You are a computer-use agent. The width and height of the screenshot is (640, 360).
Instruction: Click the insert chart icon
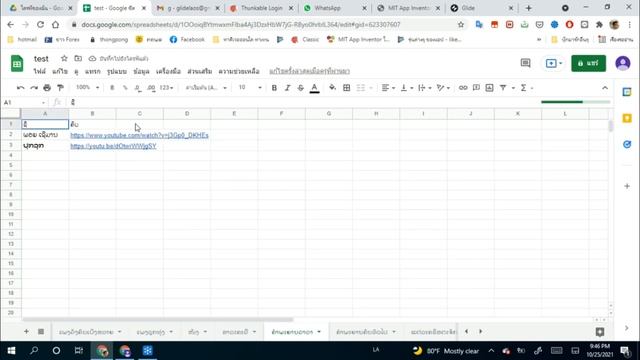point(489,88)
